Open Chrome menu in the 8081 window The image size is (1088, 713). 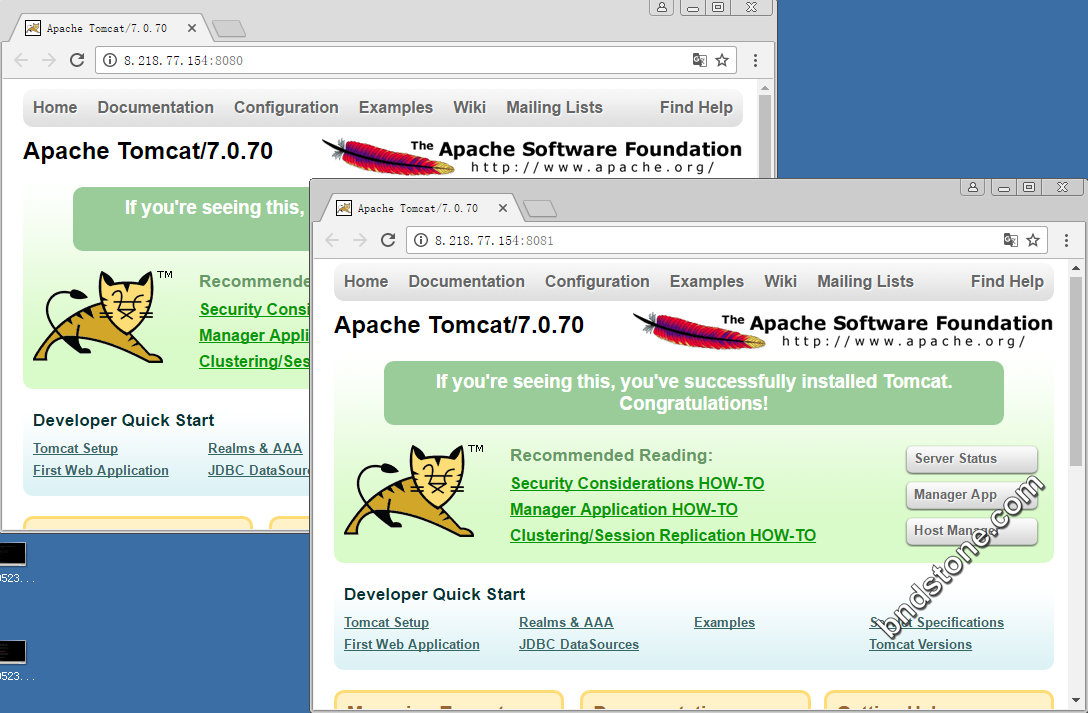1066,240
